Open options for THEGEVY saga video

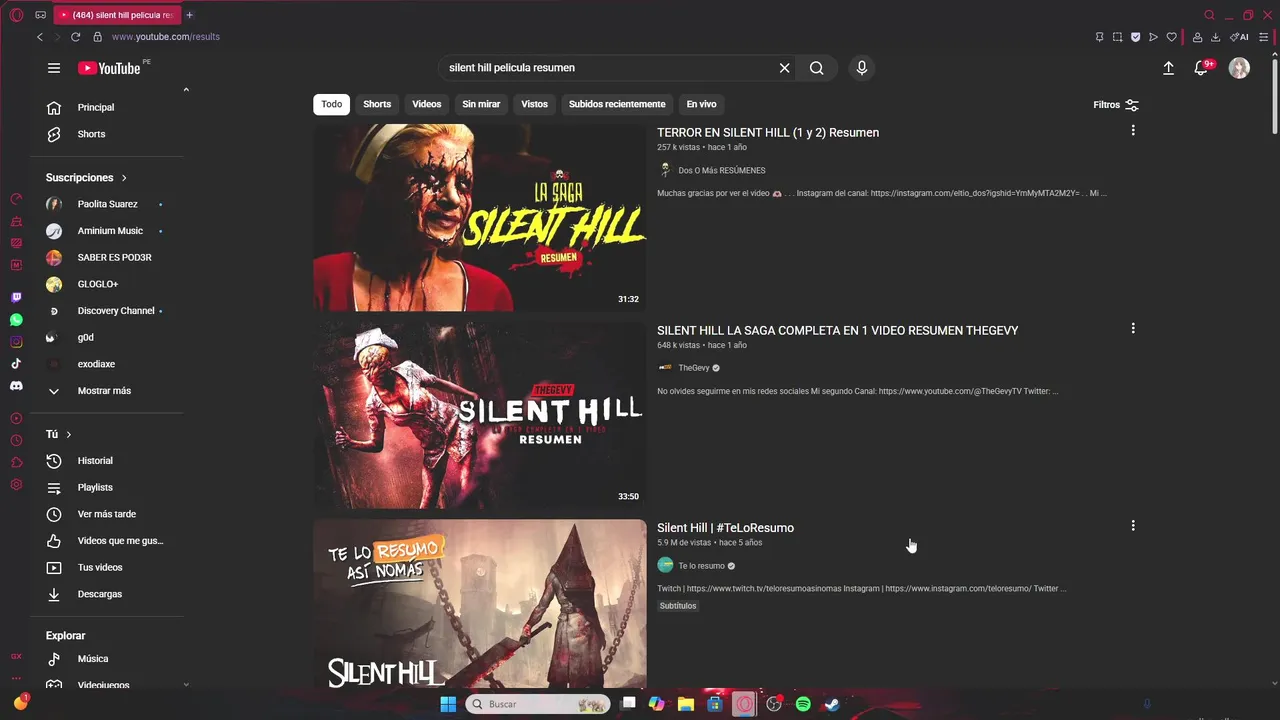(x=1133, y=328)
